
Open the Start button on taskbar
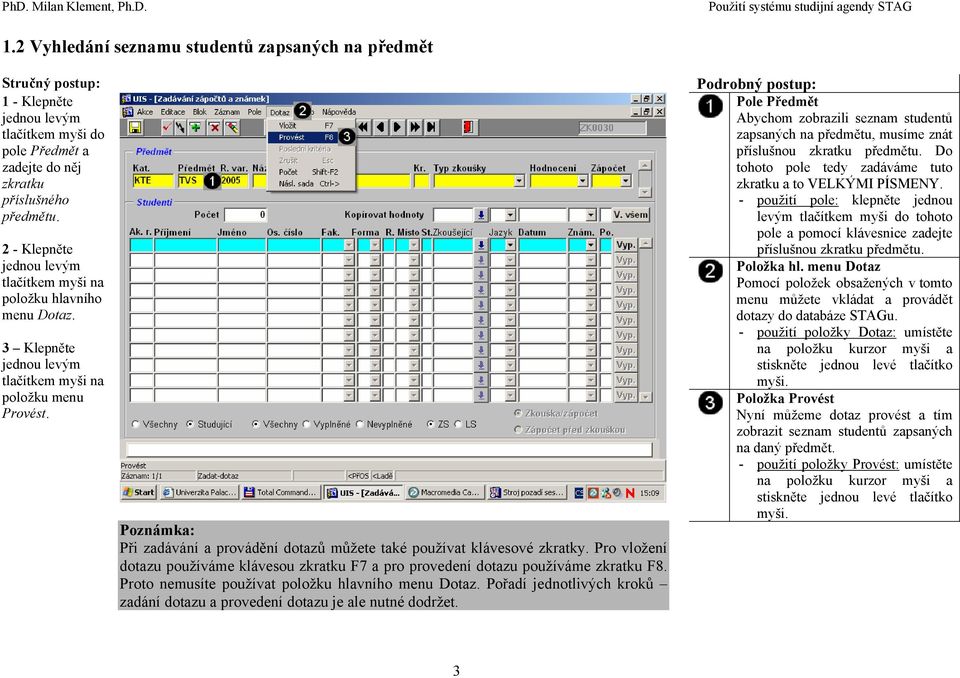(x=139, y=492)
